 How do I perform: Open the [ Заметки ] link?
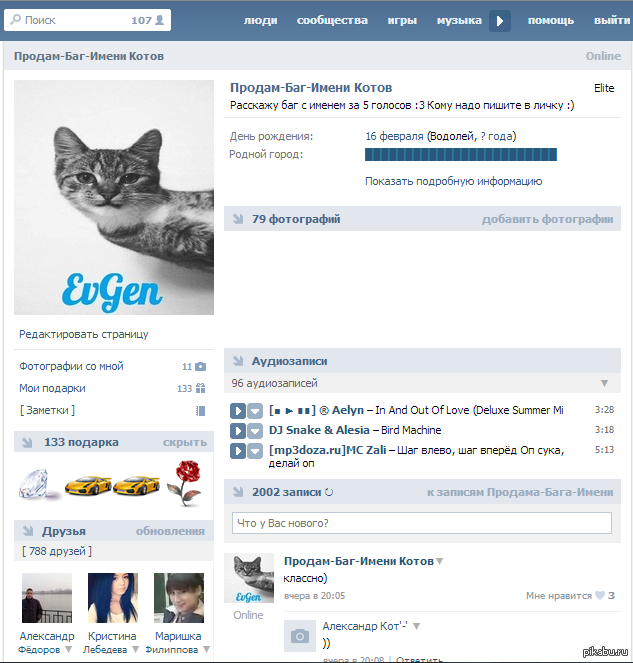pyautogui.click(x=47, y=410)
